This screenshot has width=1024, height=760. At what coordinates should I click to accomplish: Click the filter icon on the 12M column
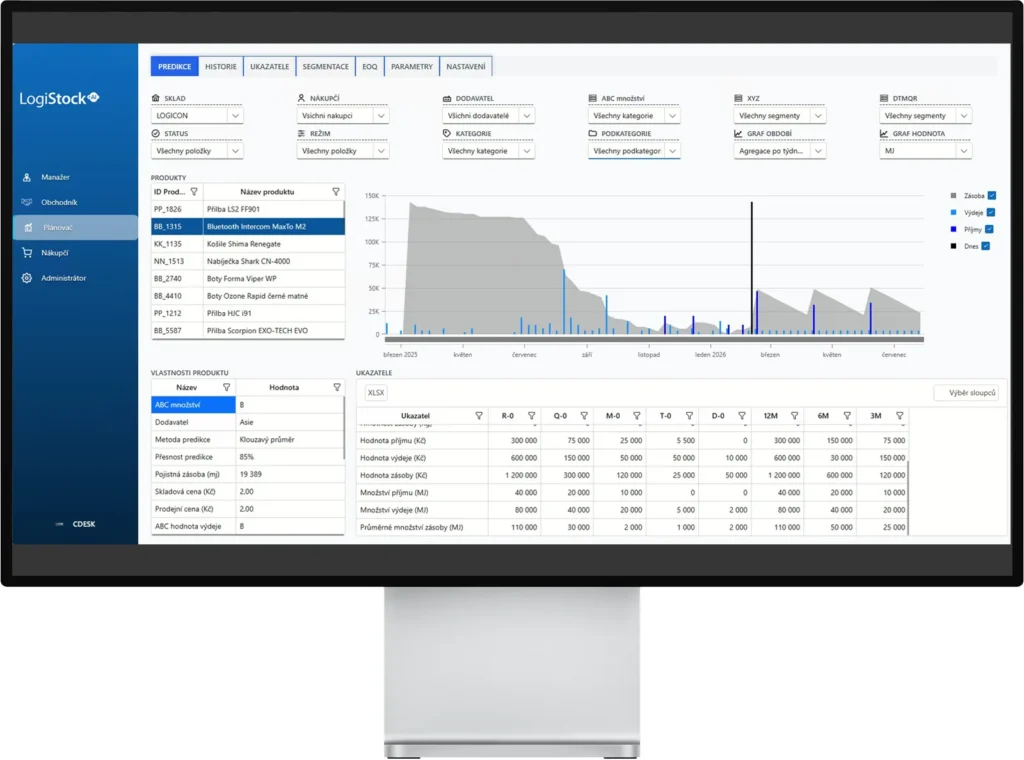tap(793, 416)
